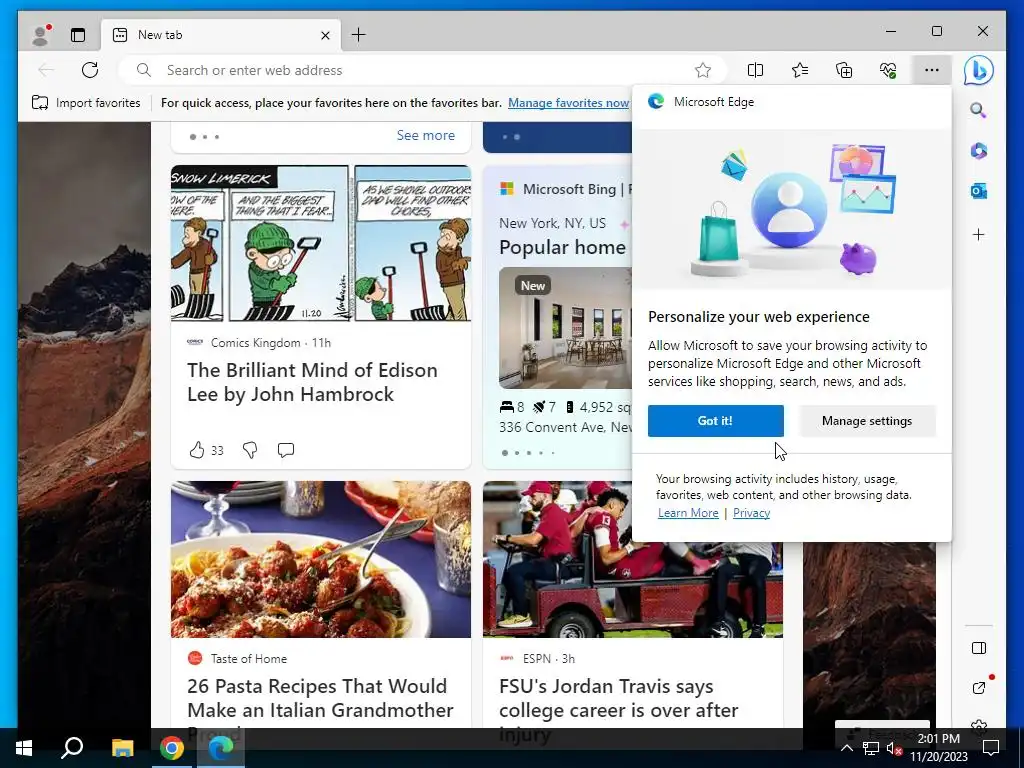Image resolution: width=1024 pixels, height=768 pixels.
Task: Open The Brilliant Mind of Edison Lee headline
Action: [312, 382]
